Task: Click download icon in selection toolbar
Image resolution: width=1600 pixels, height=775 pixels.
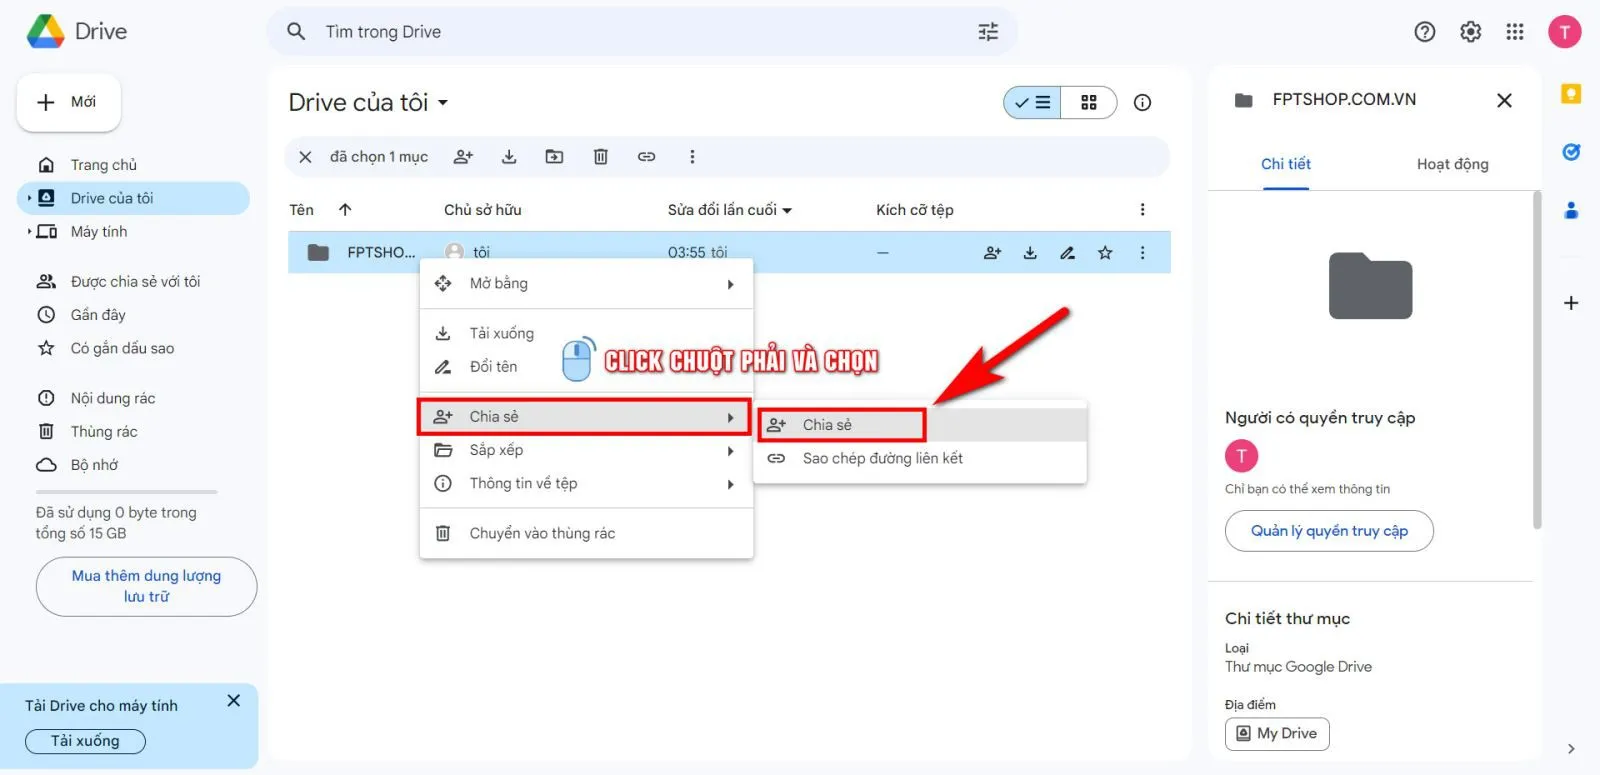Action: pyautogui.click(x=509, y=157)
